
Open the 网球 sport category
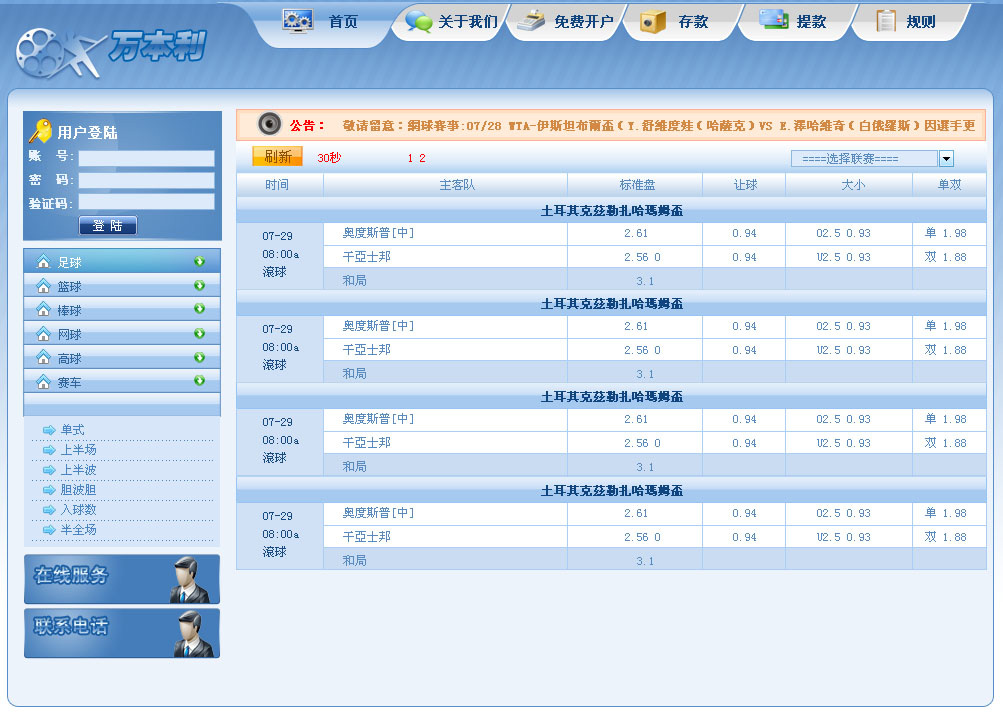click(x=122, y=333)
